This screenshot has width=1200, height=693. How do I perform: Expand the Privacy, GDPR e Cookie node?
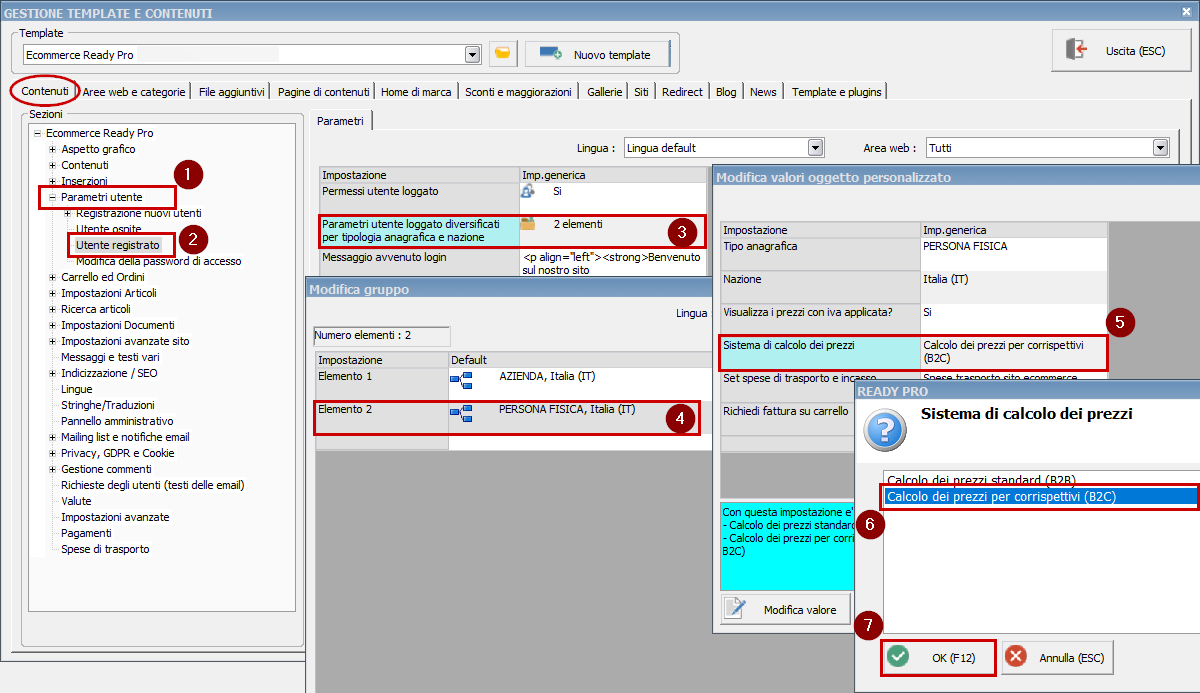coord(53,453)
